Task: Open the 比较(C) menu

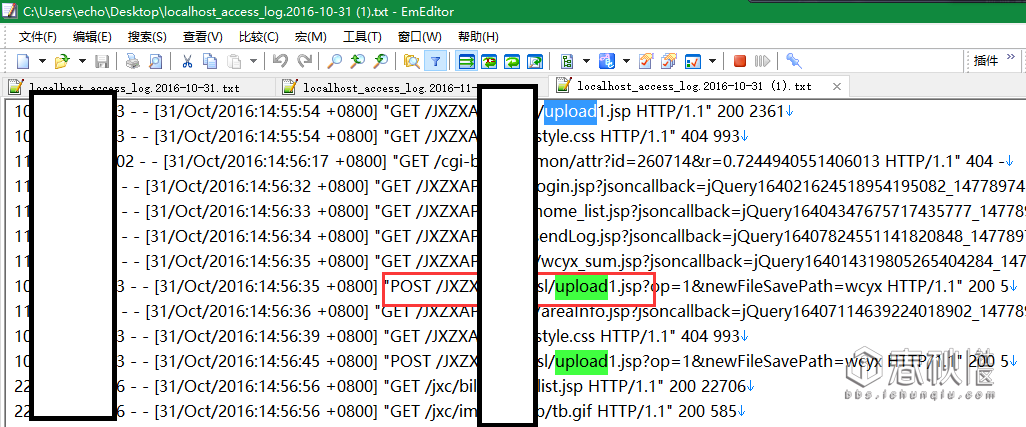Action: click(x=258, y=37)
